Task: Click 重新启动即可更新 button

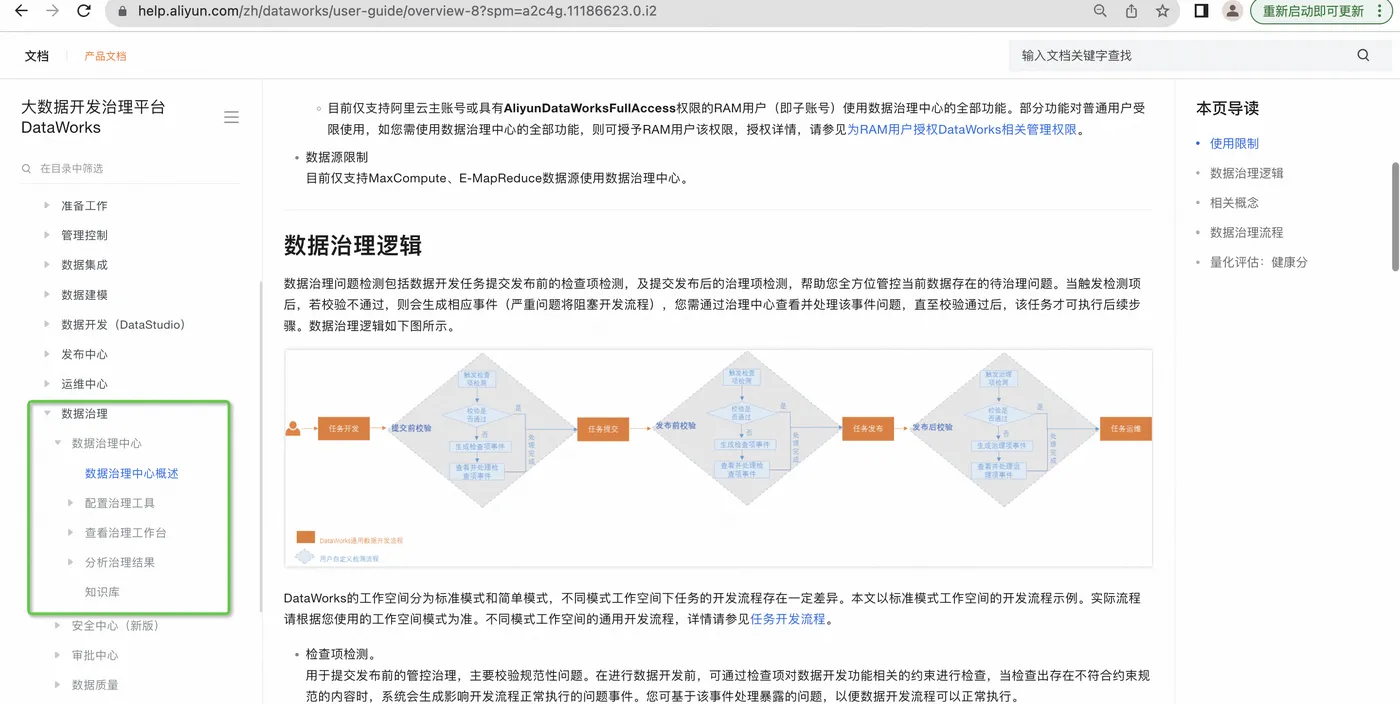Action: (x=1320, y=11)
